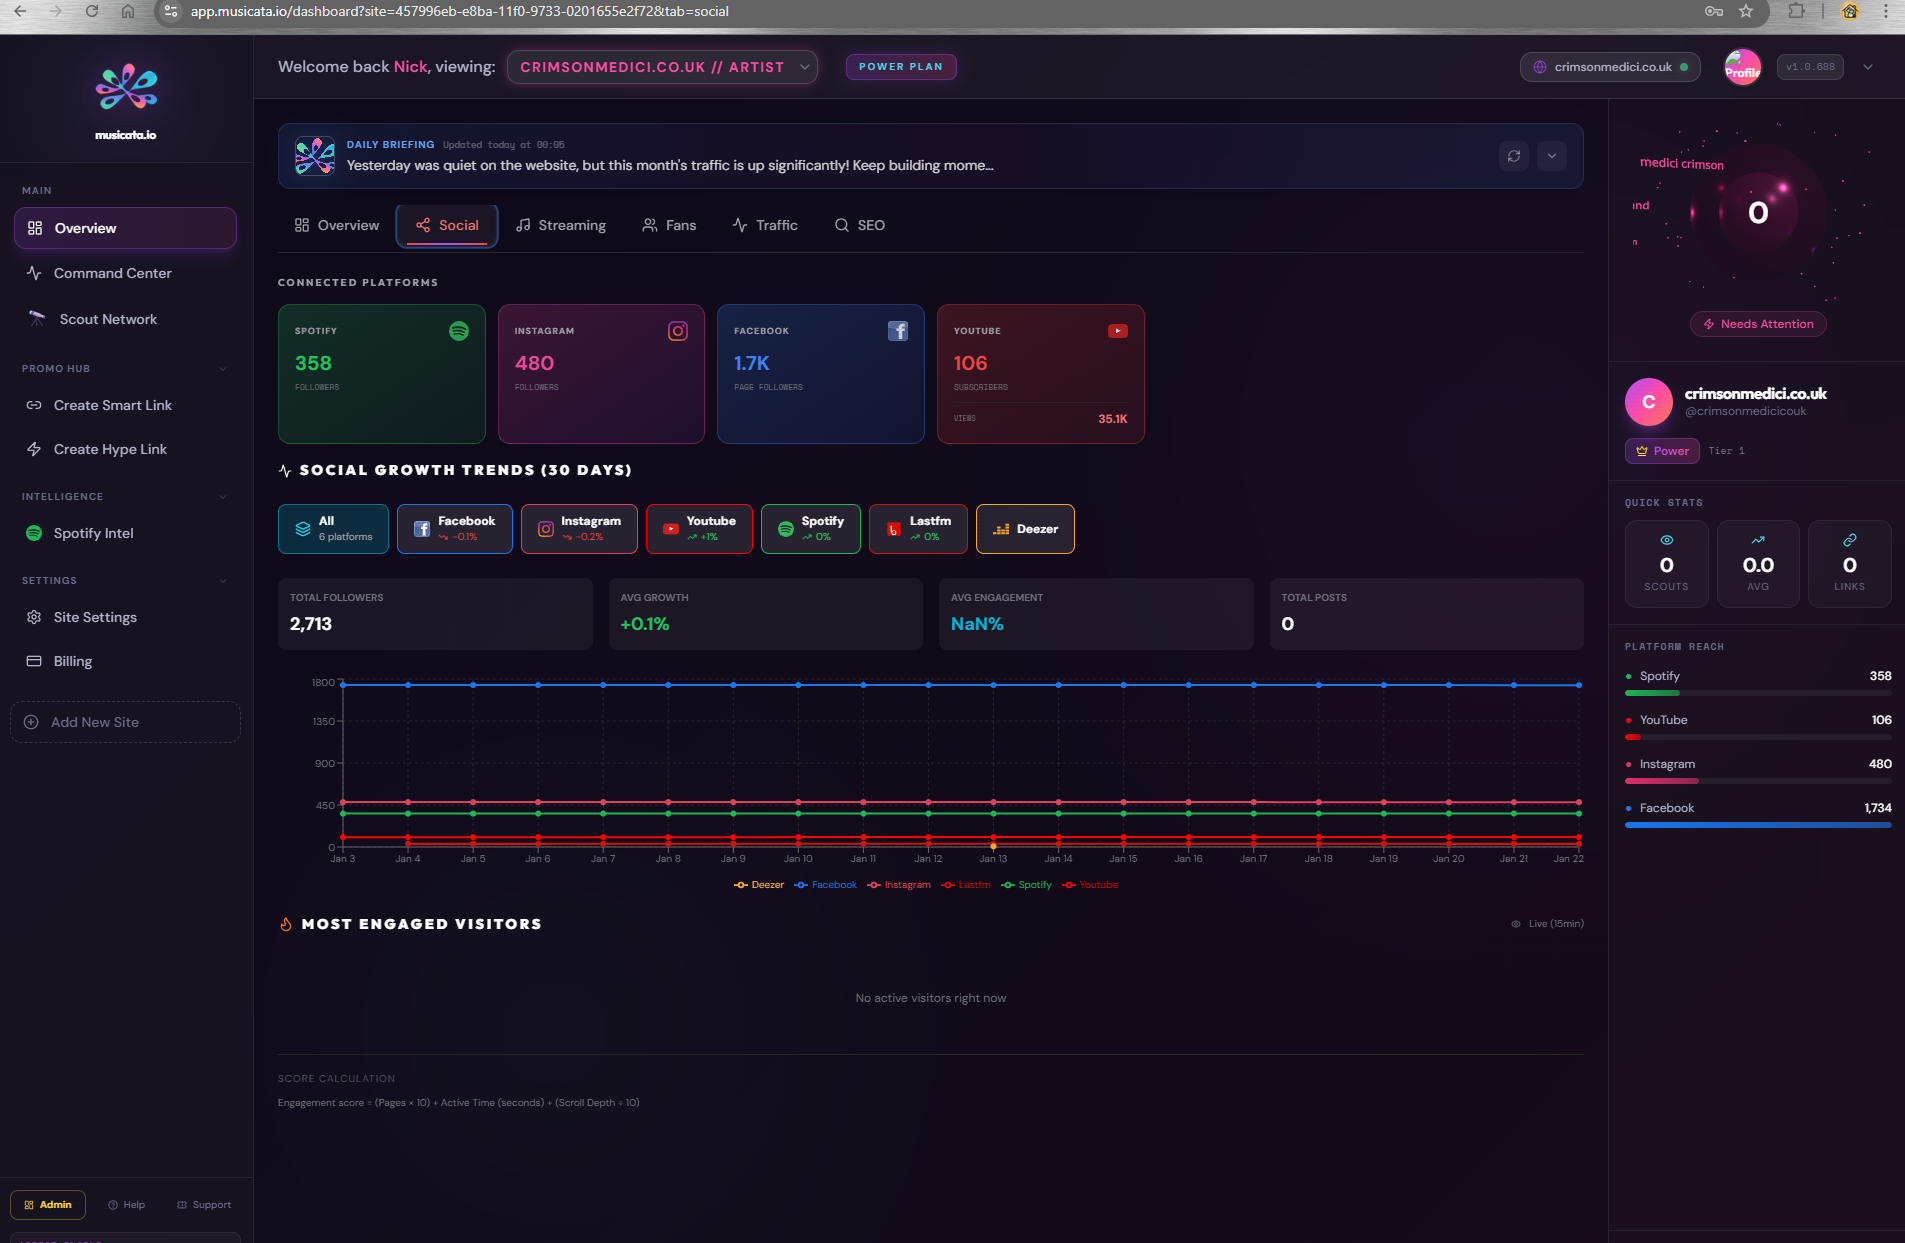Click the profile avatar in header
This screenshot has width=1905, height=1243.
tap(1743, 67)
